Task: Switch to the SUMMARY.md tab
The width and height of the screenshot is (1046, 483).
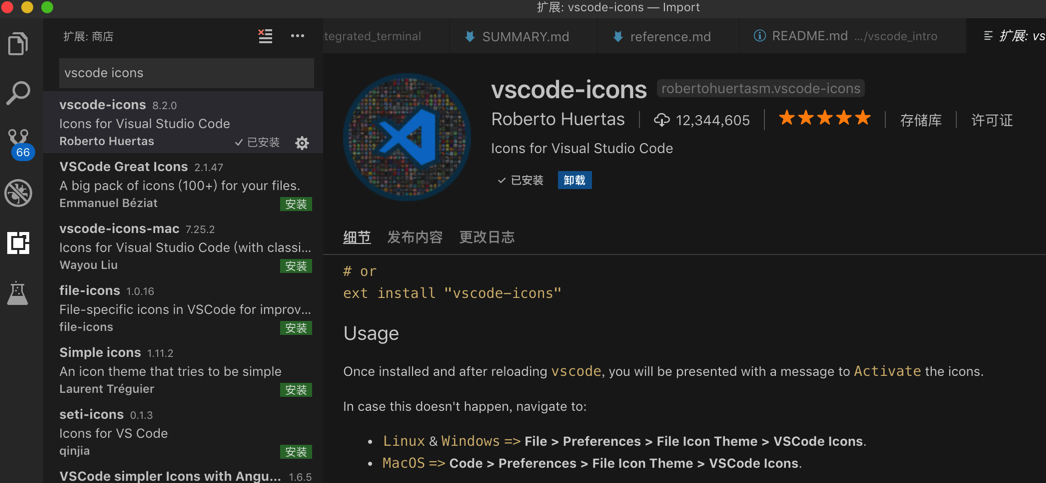Action: [522, 36]
